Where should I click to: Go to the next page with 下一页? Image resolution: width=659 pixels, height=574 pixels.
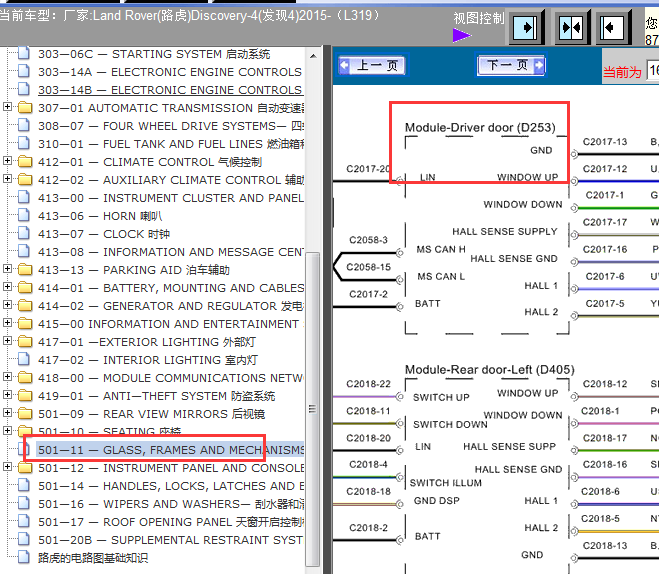pos(511,66)
